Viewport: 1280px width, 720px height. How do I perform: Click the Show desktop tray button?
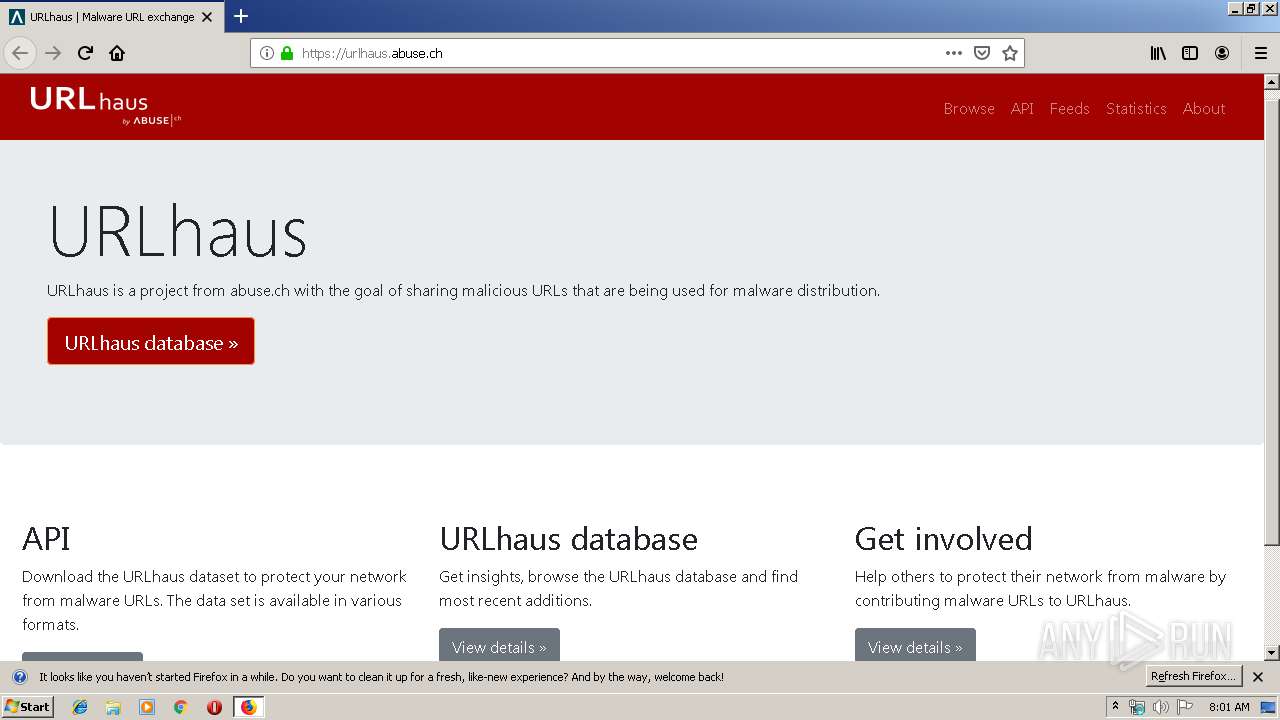pyautogui.click(x=1268, y=707)
